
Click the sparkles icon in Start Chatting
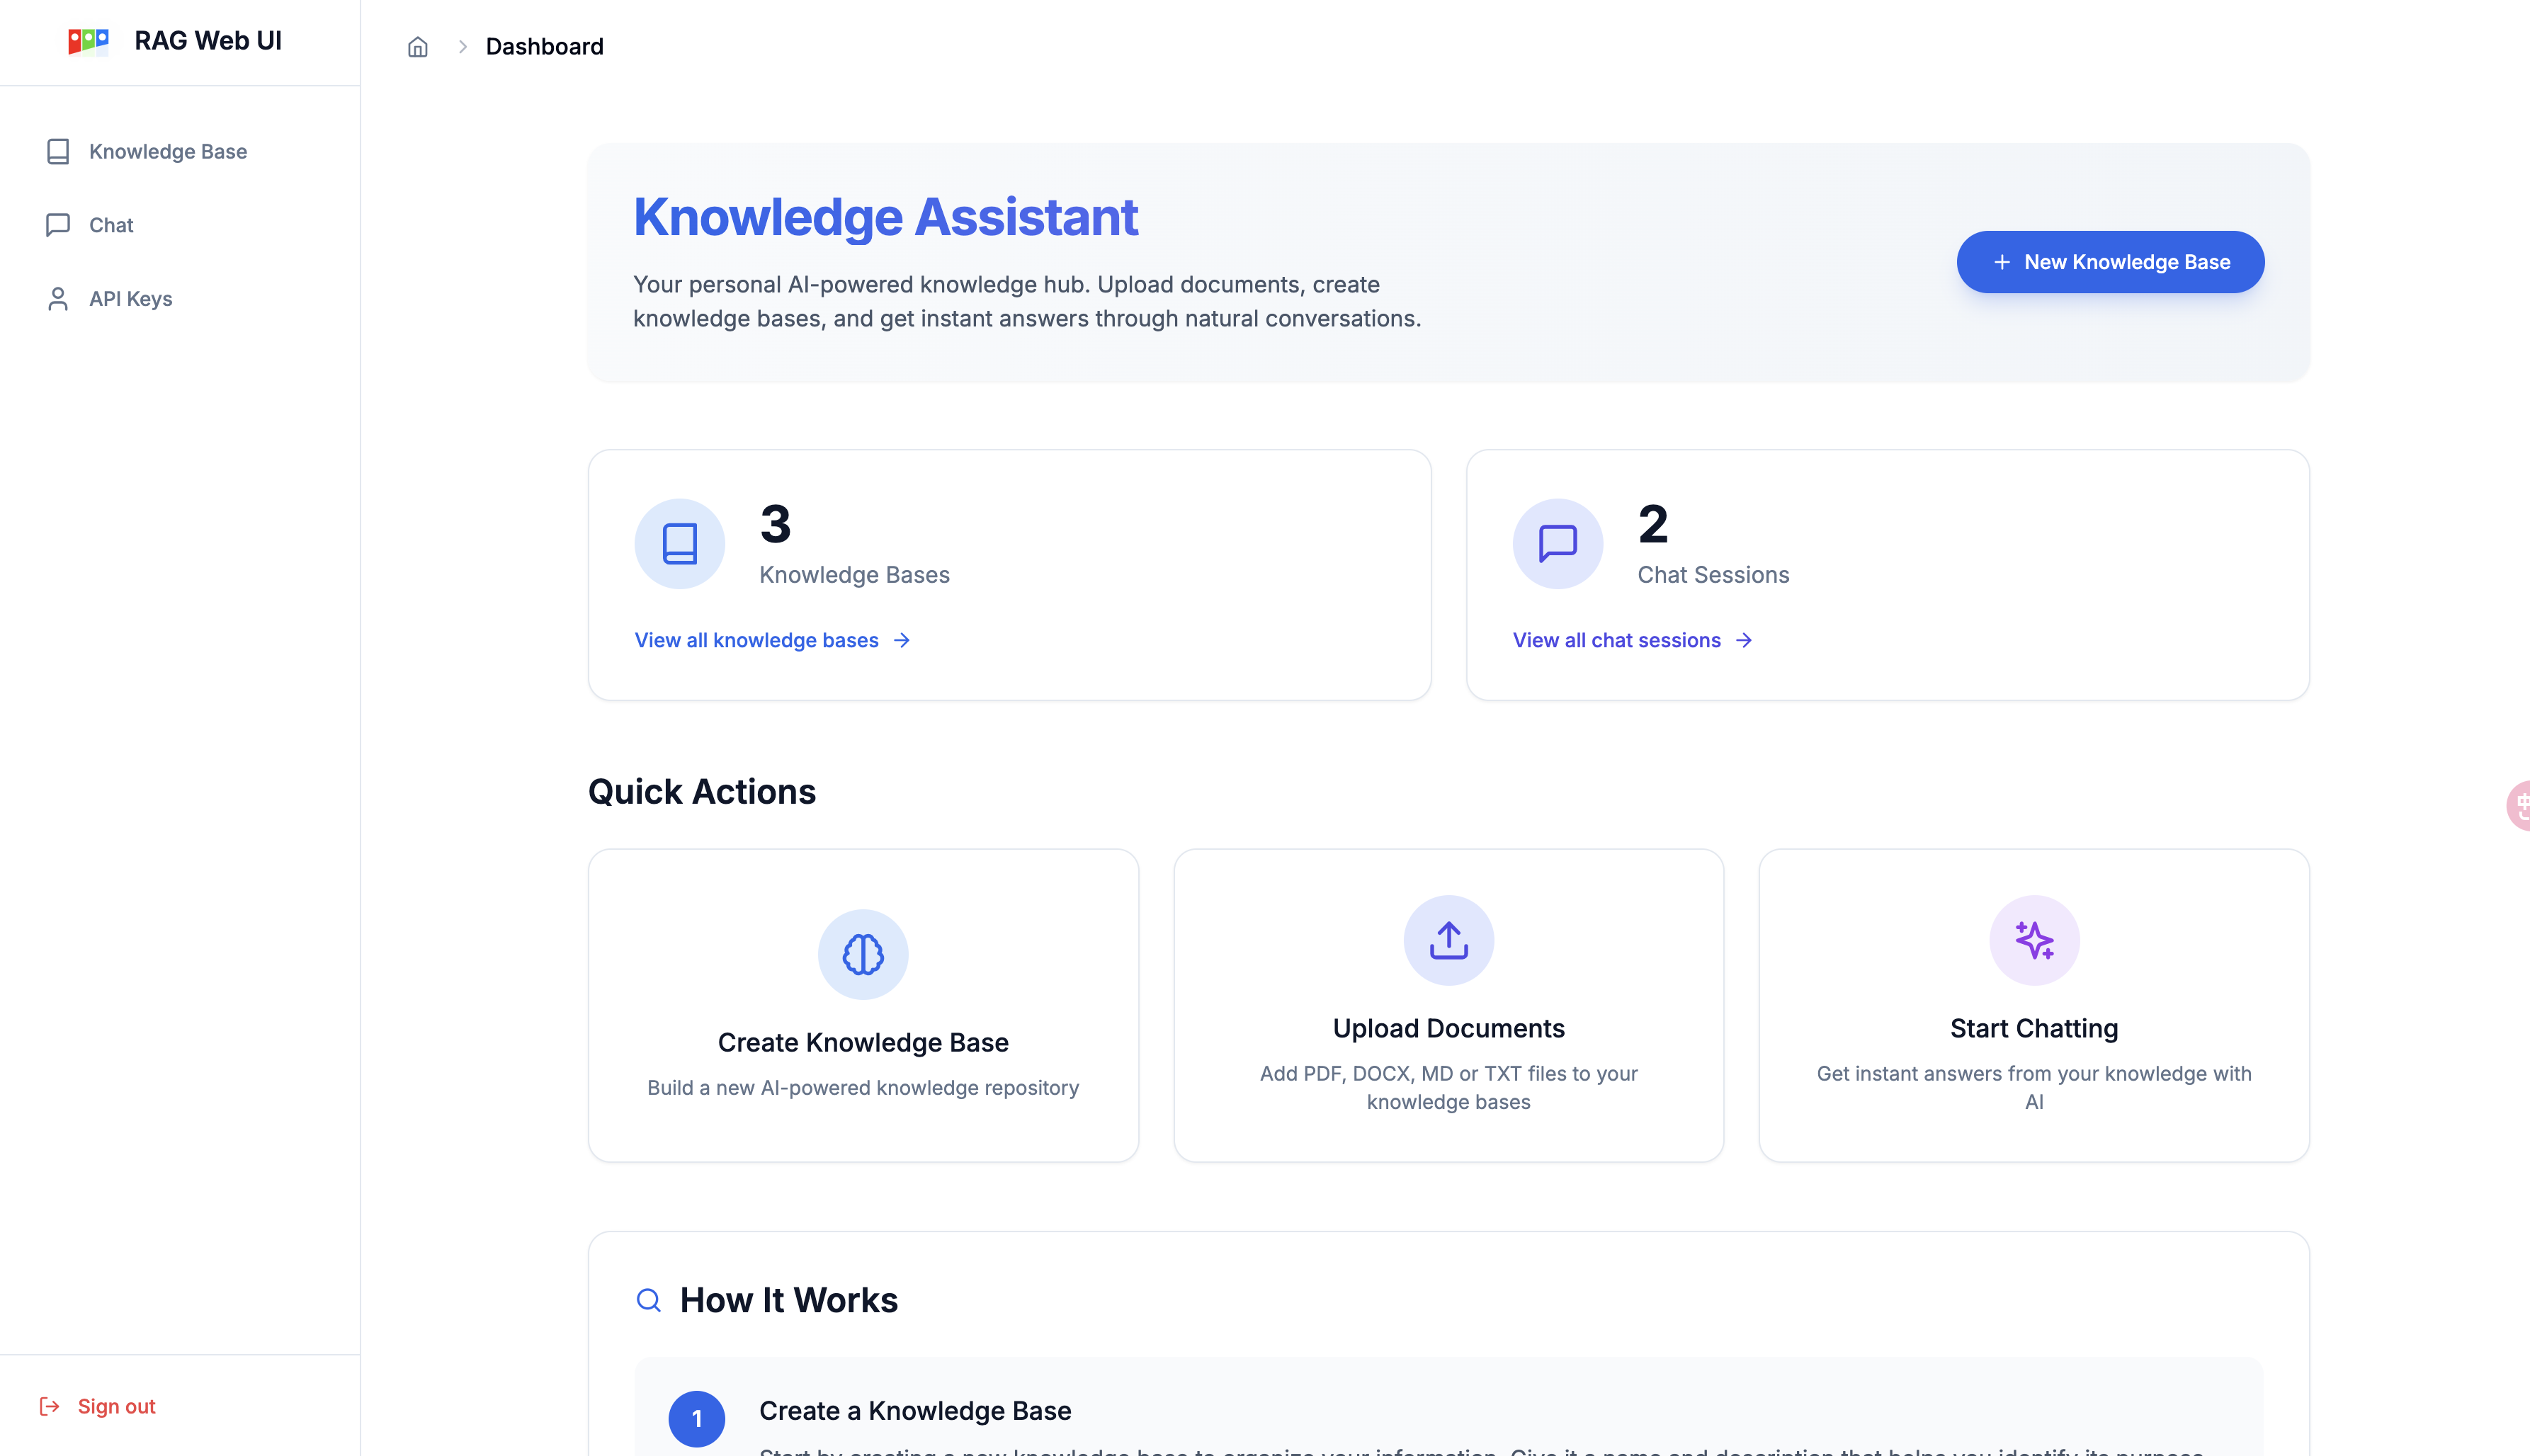[x=2034, y=940]
